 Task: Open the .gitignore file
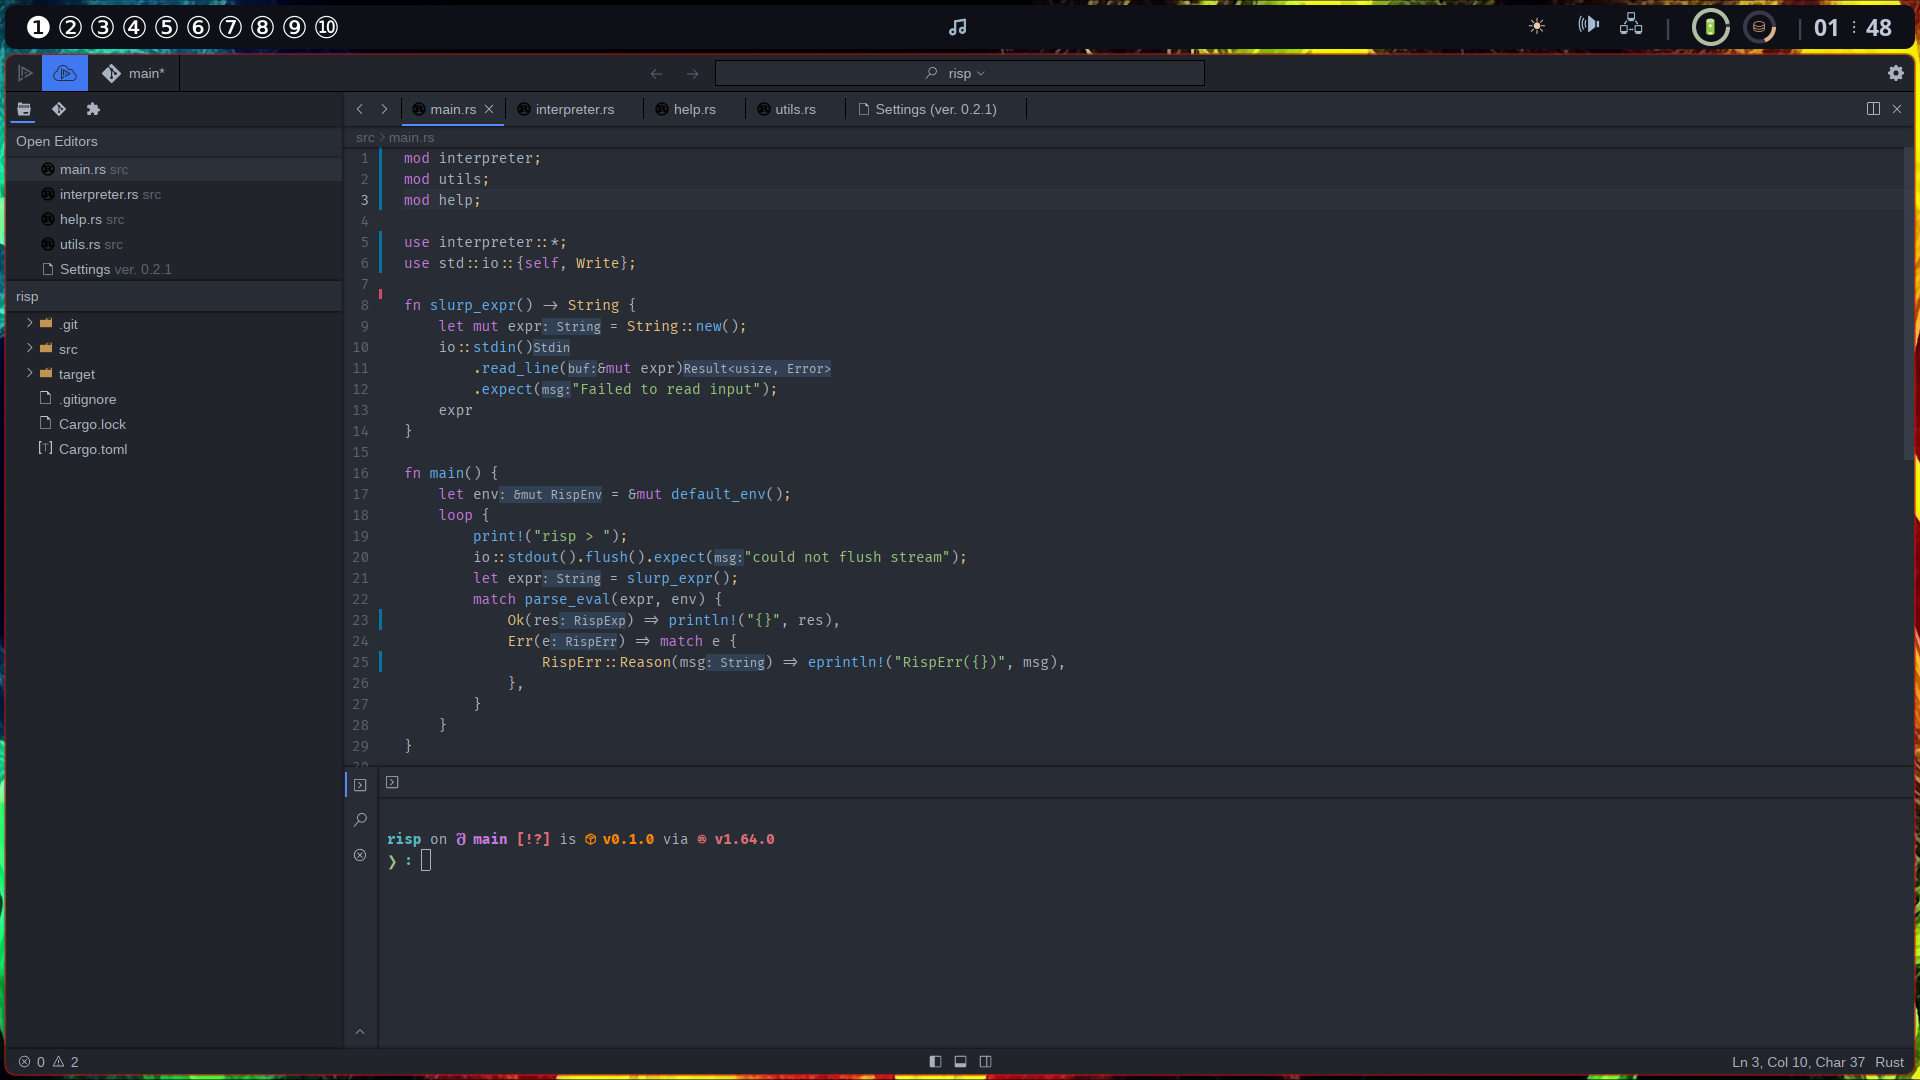[174, 399]
